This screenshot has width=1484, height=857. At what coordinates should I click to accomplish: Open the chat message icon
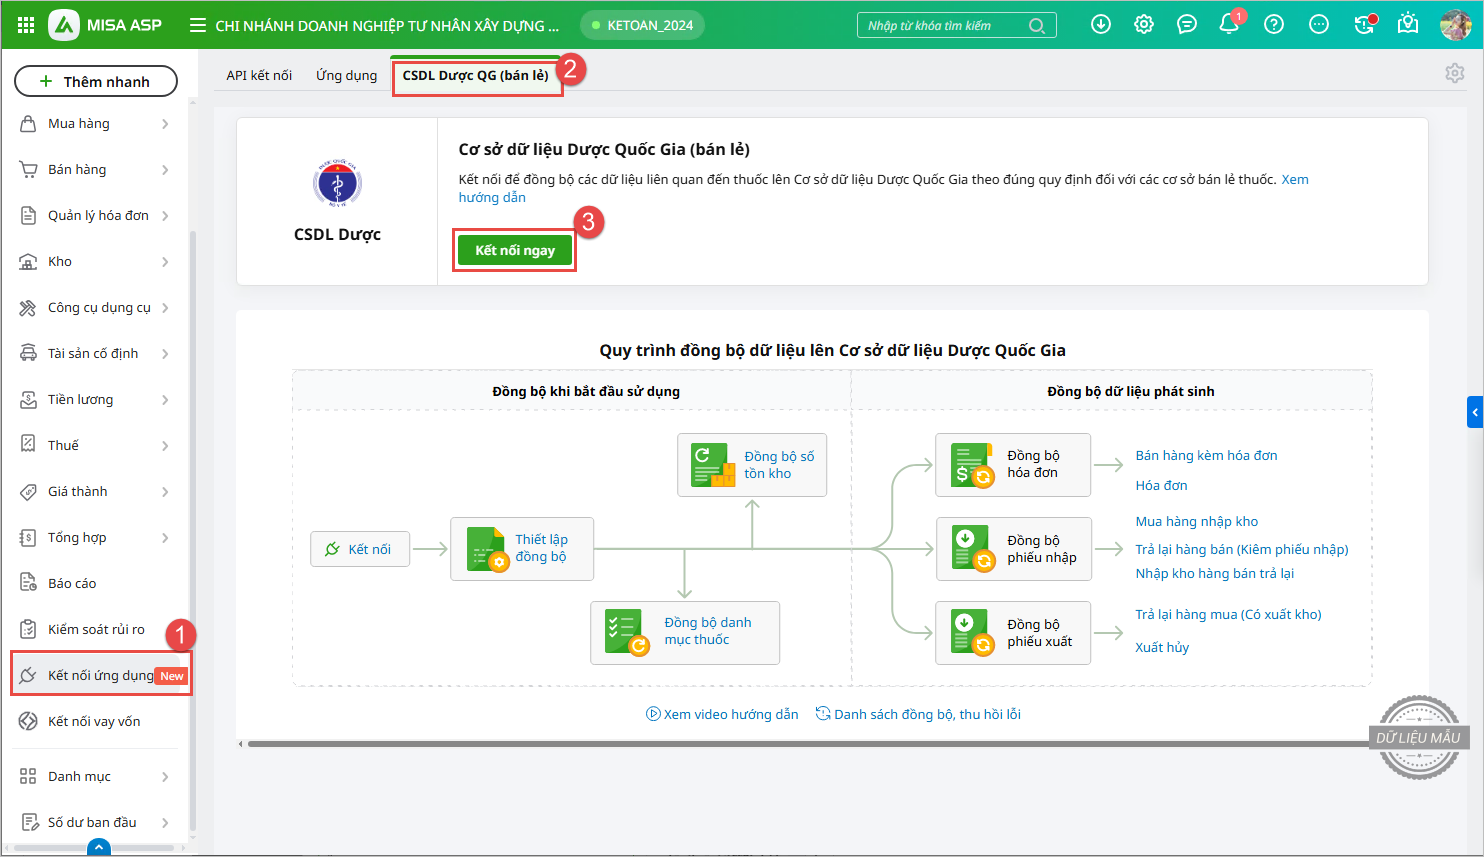(x=1187, y=24)
